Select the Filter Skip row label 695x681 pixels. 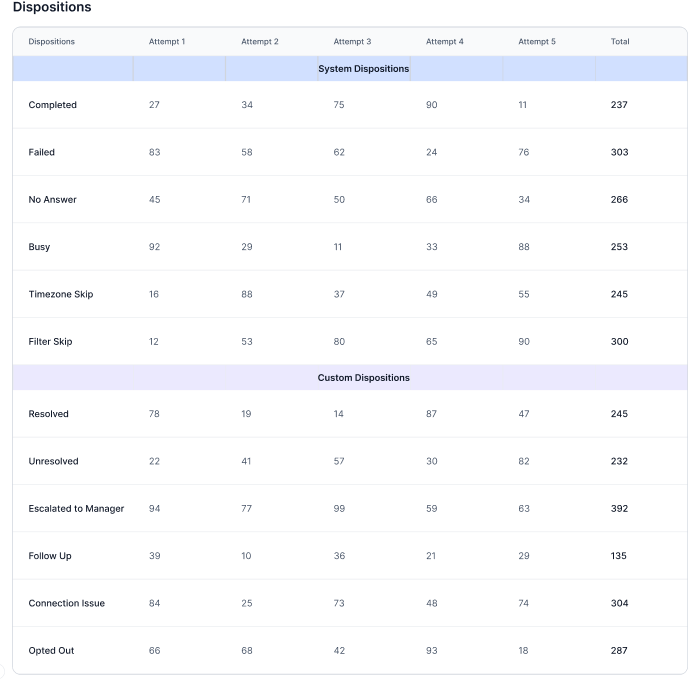pyautogui.click(x=50, y=342)
